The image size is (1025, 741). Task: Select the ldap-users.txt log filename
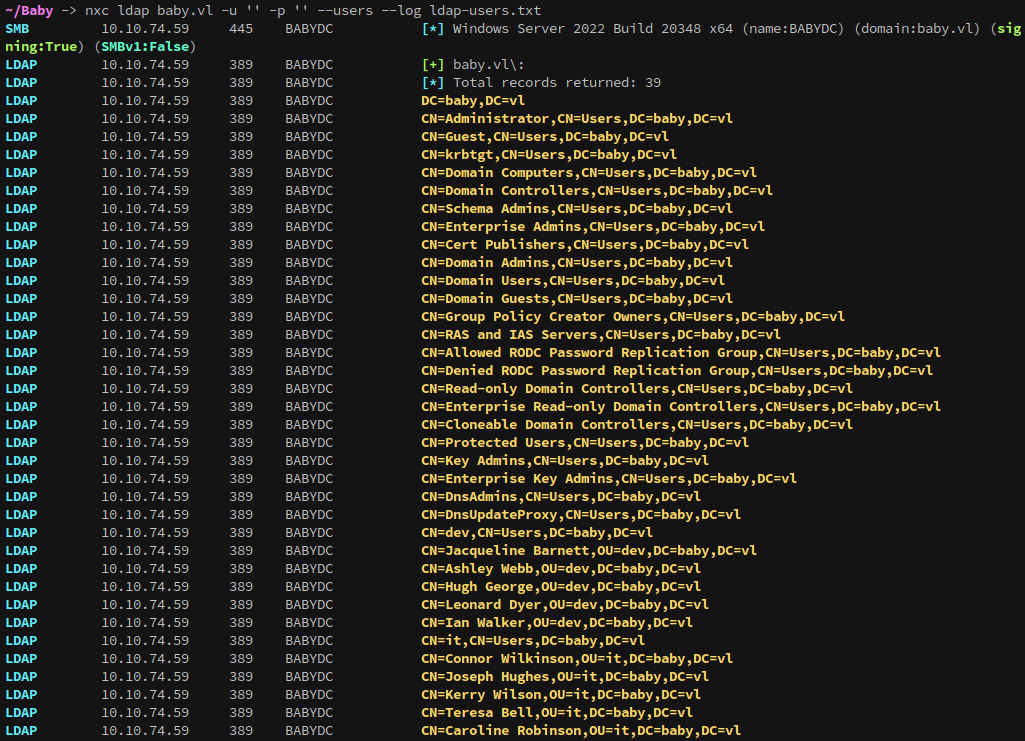485,10
